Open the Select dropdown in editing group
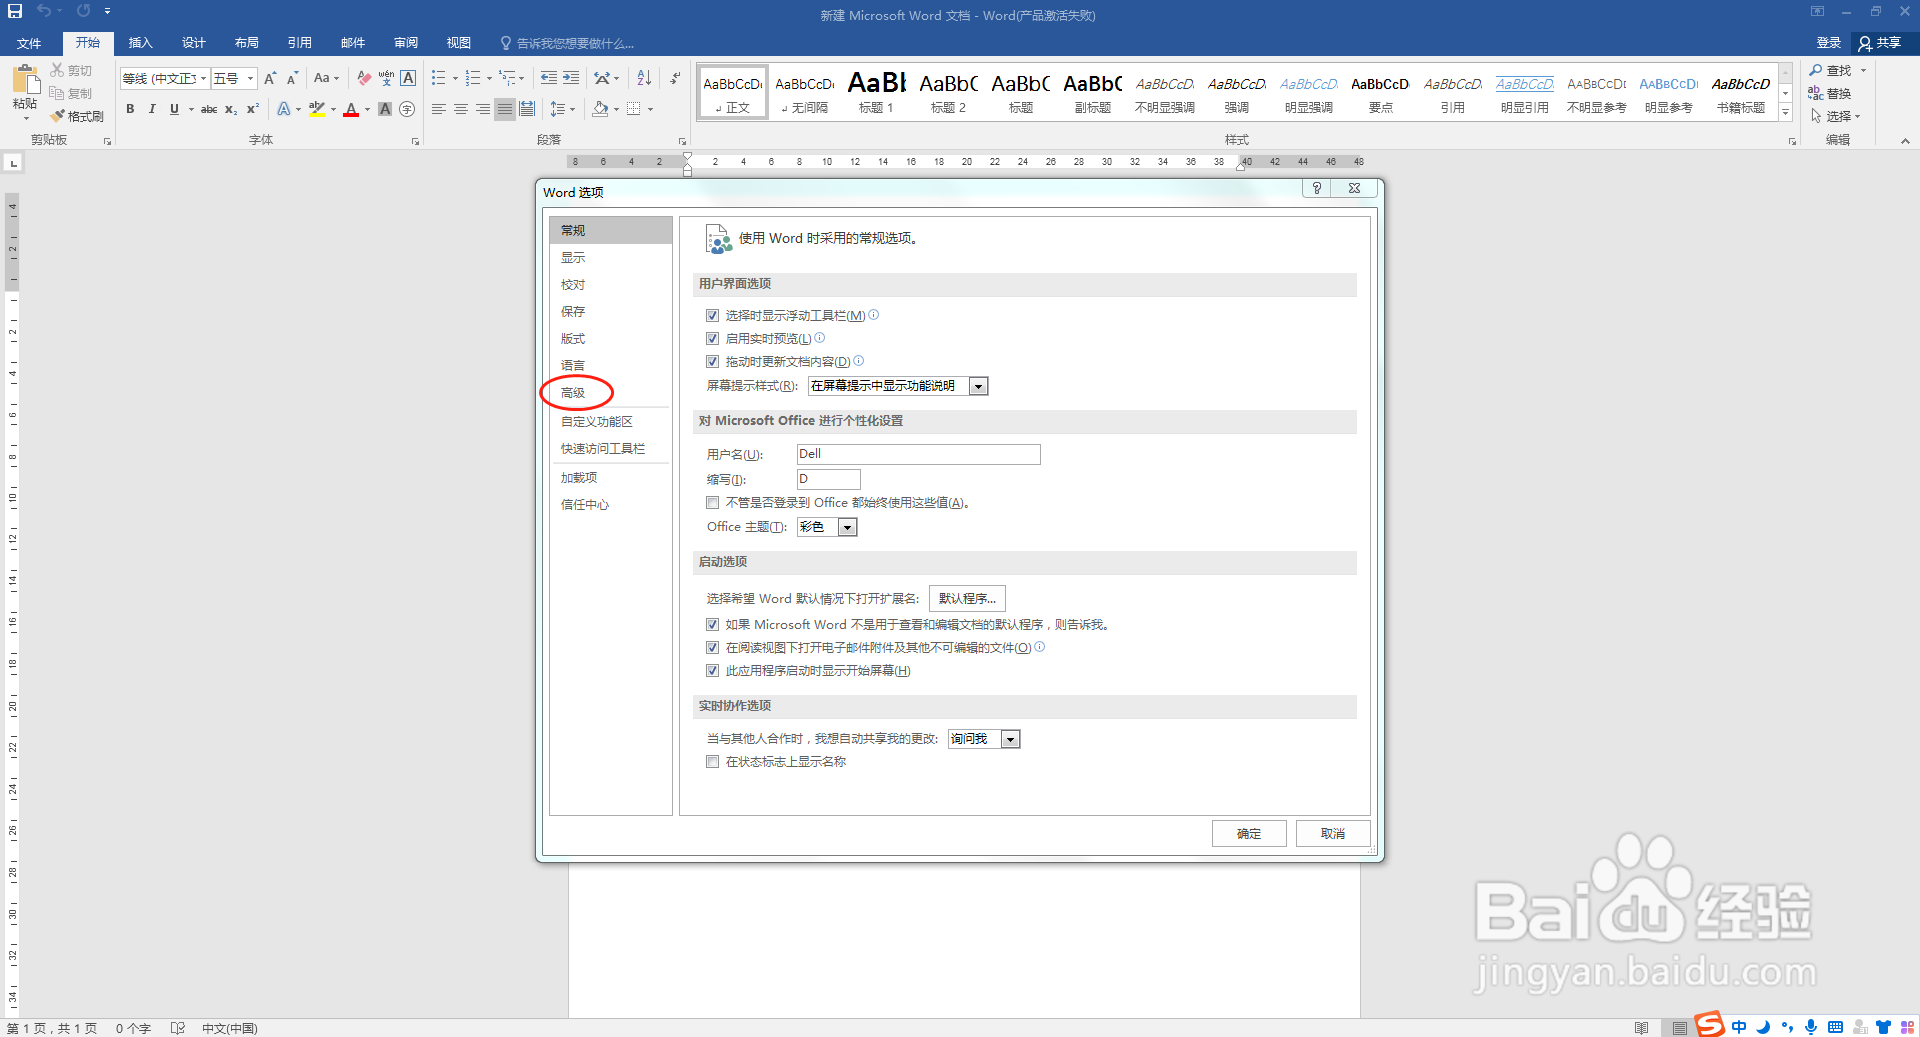1920x1037 pixels. (1836, 116)
